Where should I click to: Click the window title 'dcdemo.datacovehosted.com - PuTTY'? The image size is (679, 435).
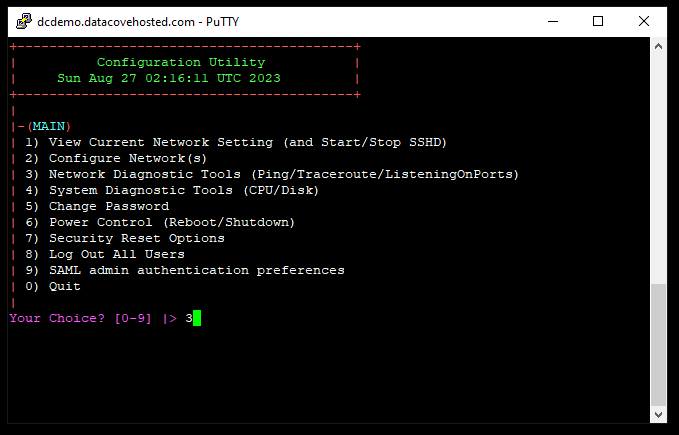[138, 22]
